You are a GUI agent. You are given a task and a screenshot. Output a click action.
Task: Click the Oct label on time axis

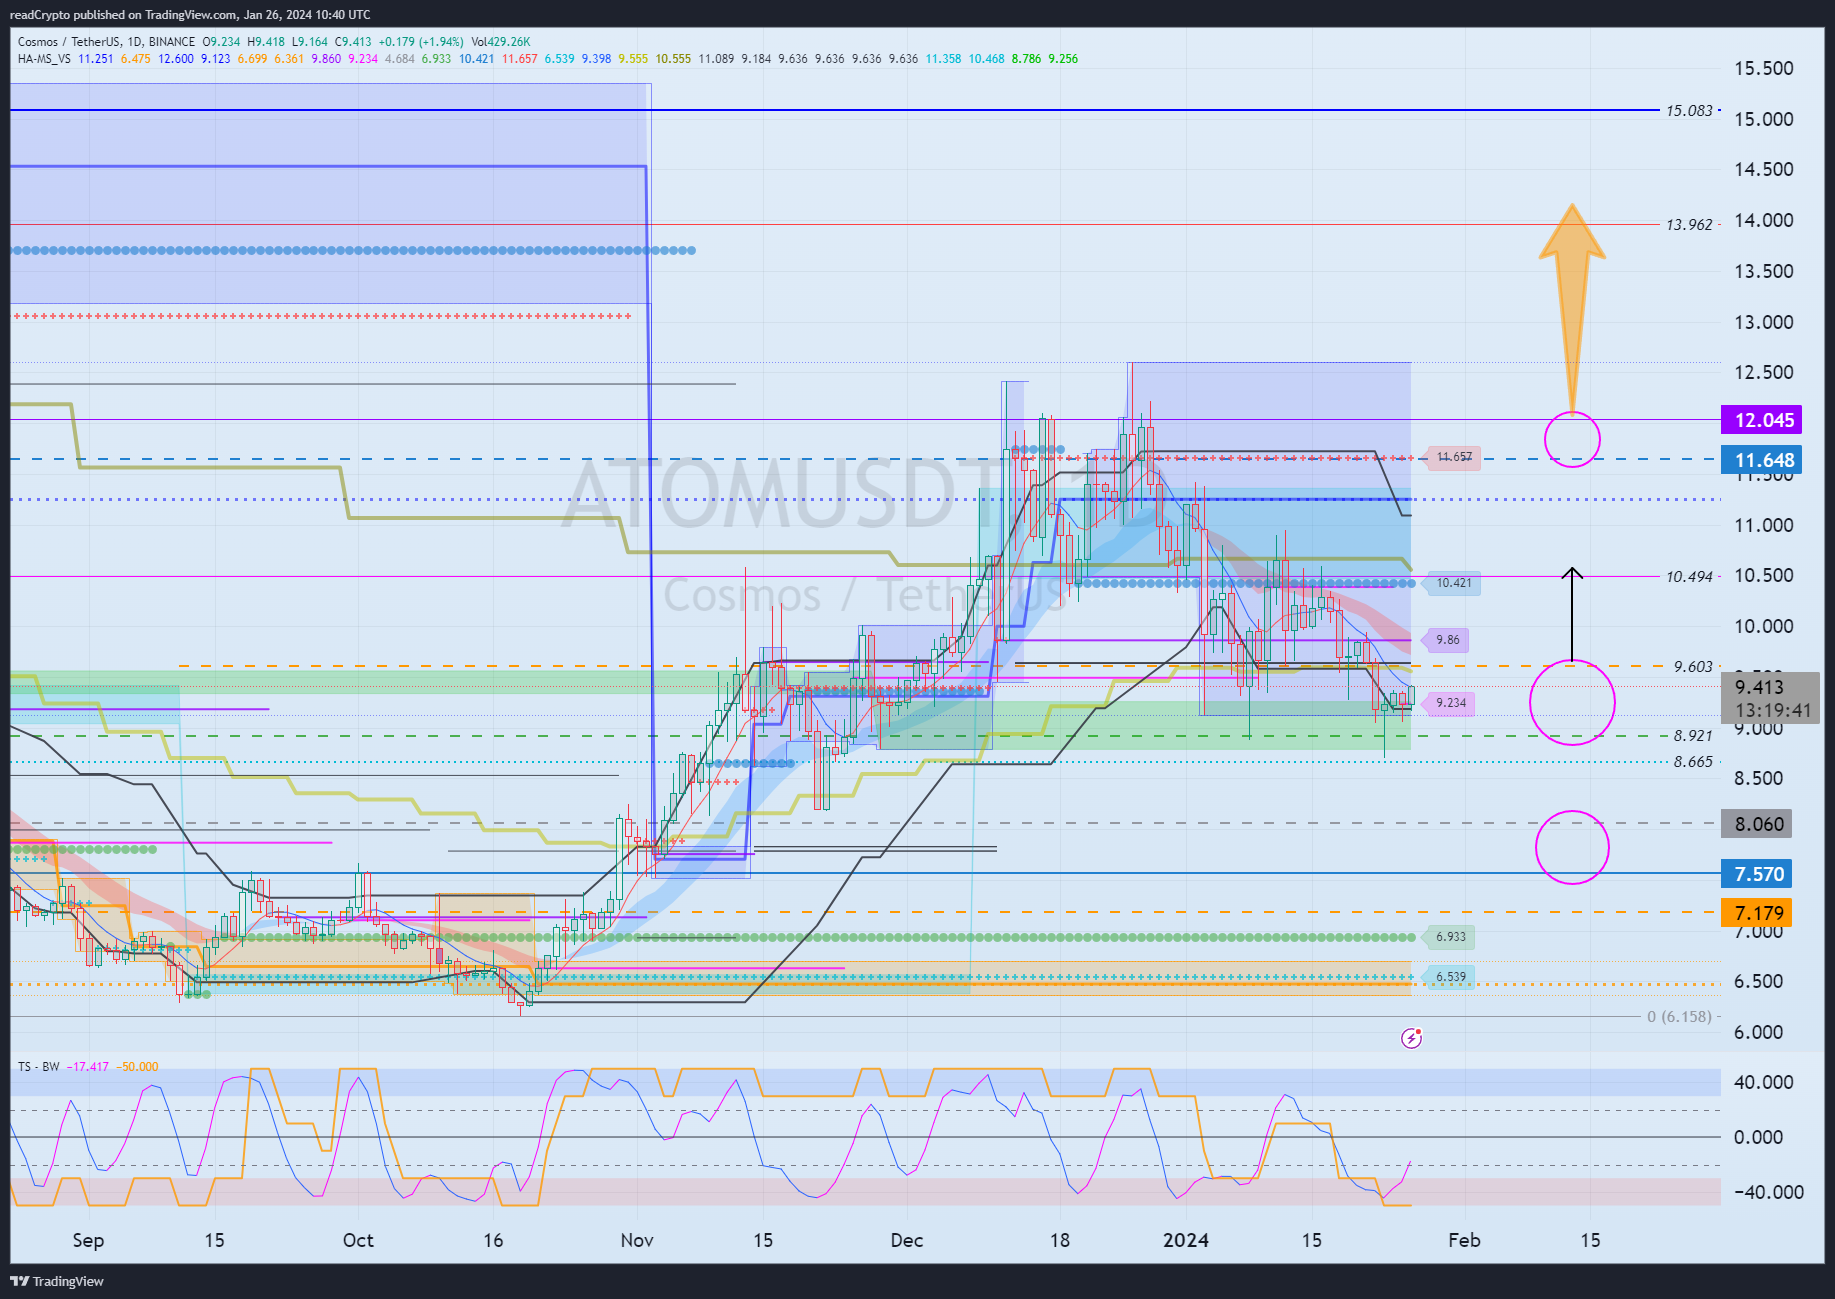[x=358, y=1240]
